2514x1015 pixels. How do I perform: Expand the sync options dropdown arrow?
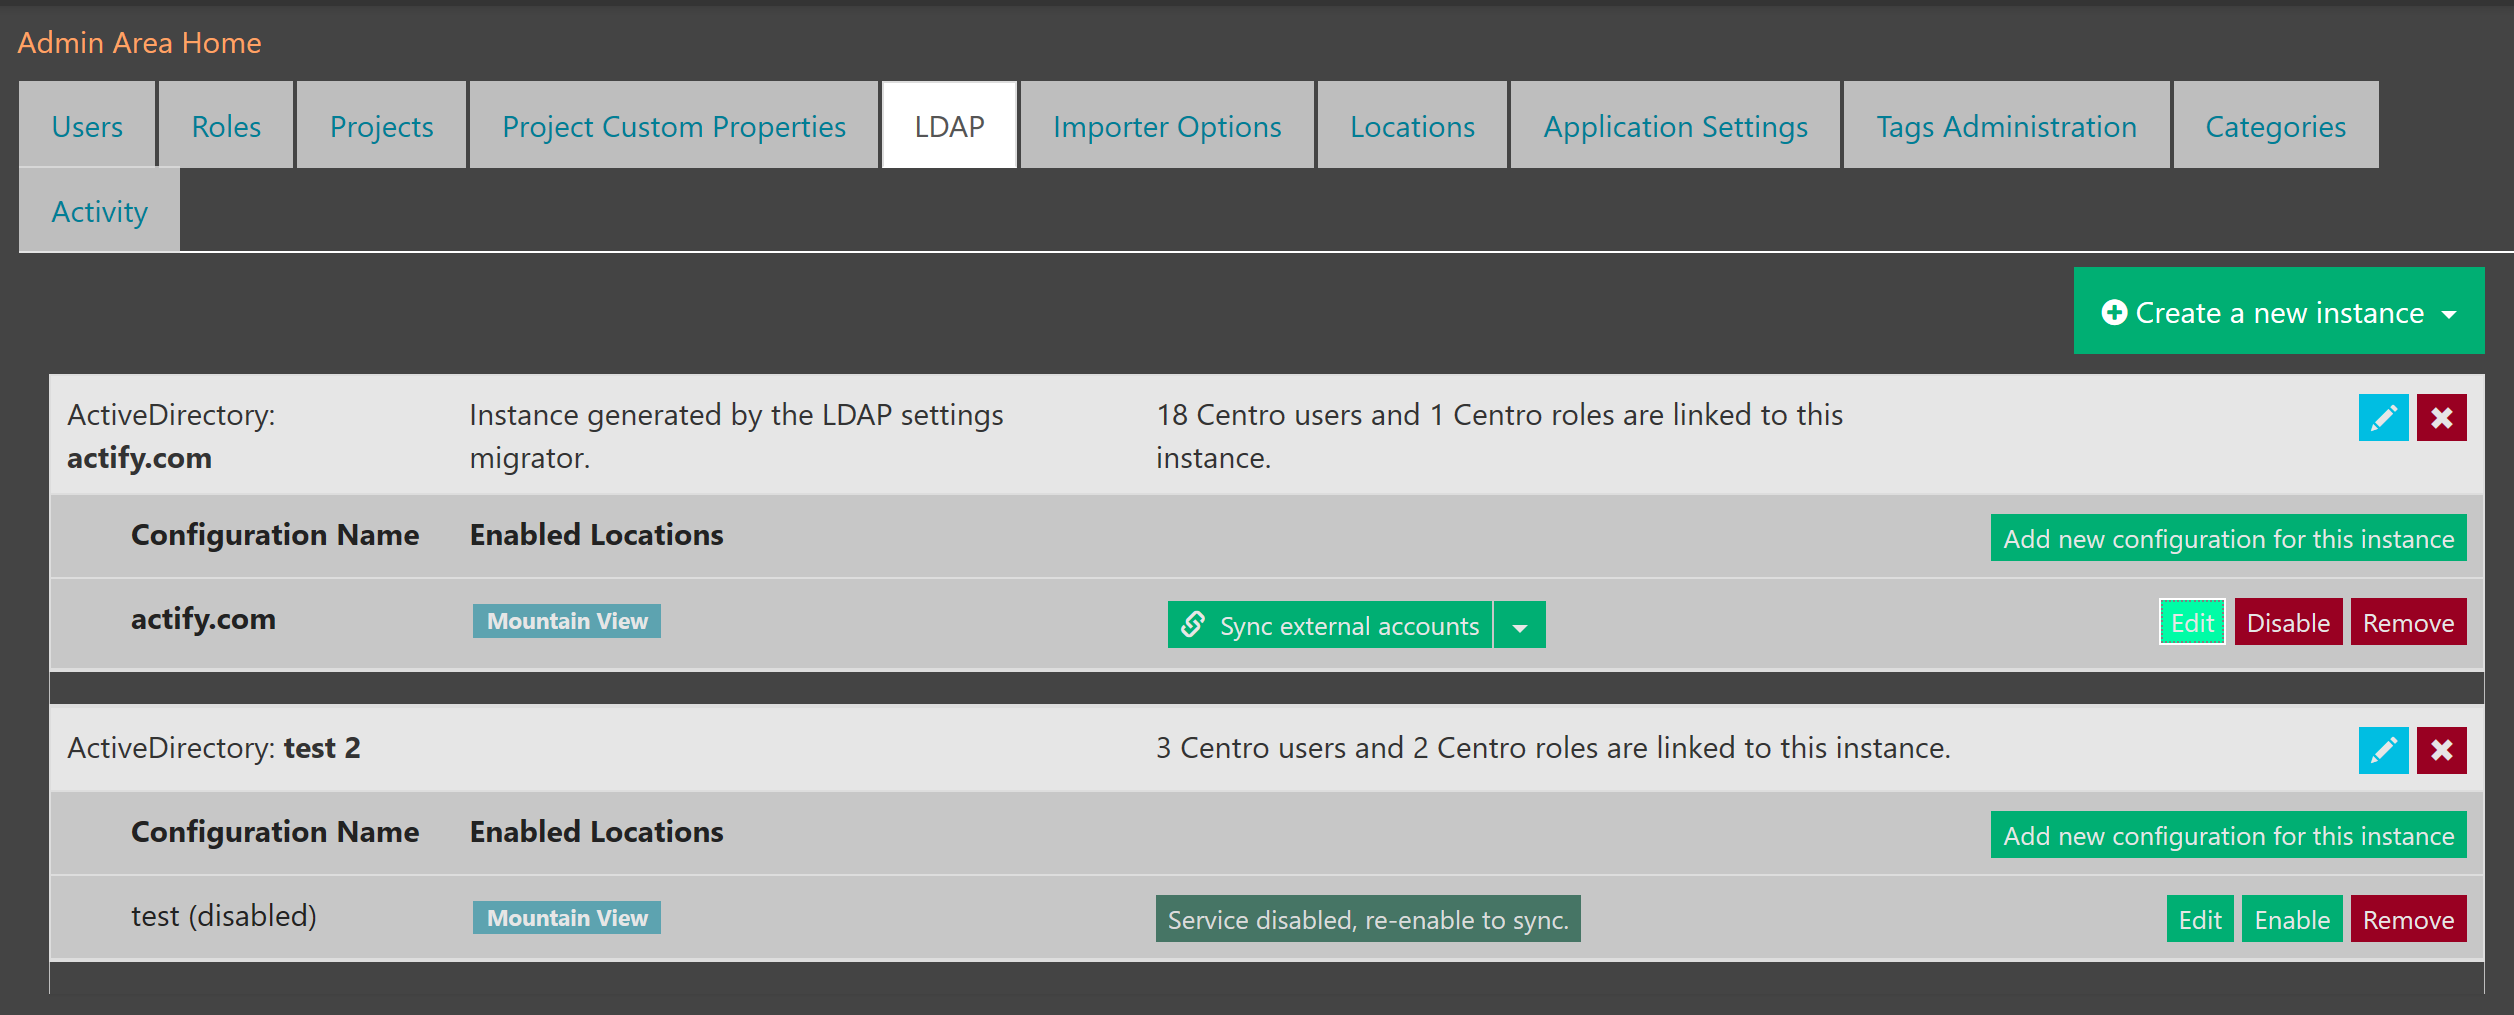coord(1519,626)
